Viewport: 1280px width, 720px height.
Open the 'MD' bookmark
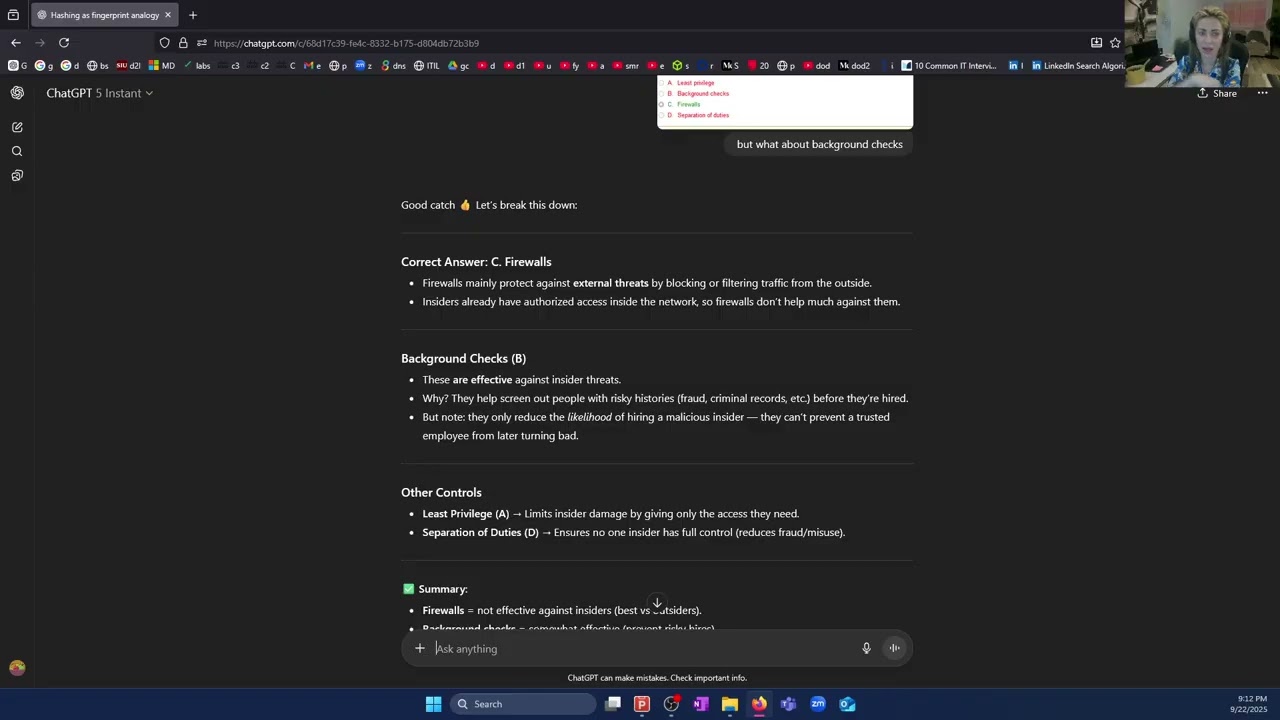pyautogui.click(x=162, y=66)
